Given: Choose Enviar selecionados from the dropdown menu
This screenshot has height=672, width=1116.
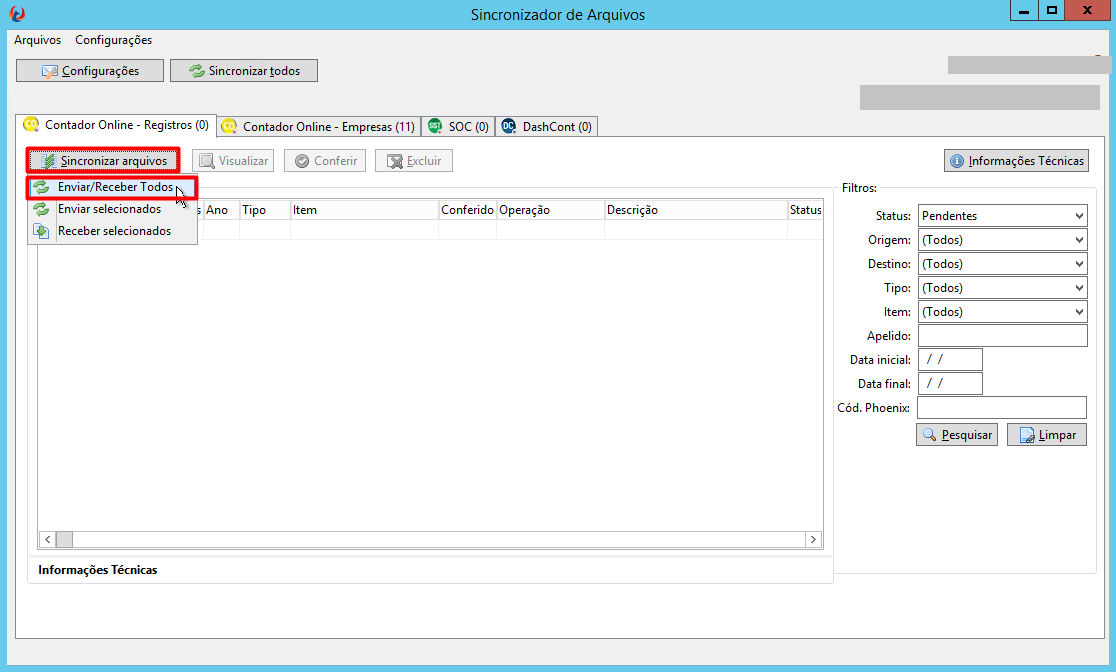Looking at the screenshot, I should (112, 209).
